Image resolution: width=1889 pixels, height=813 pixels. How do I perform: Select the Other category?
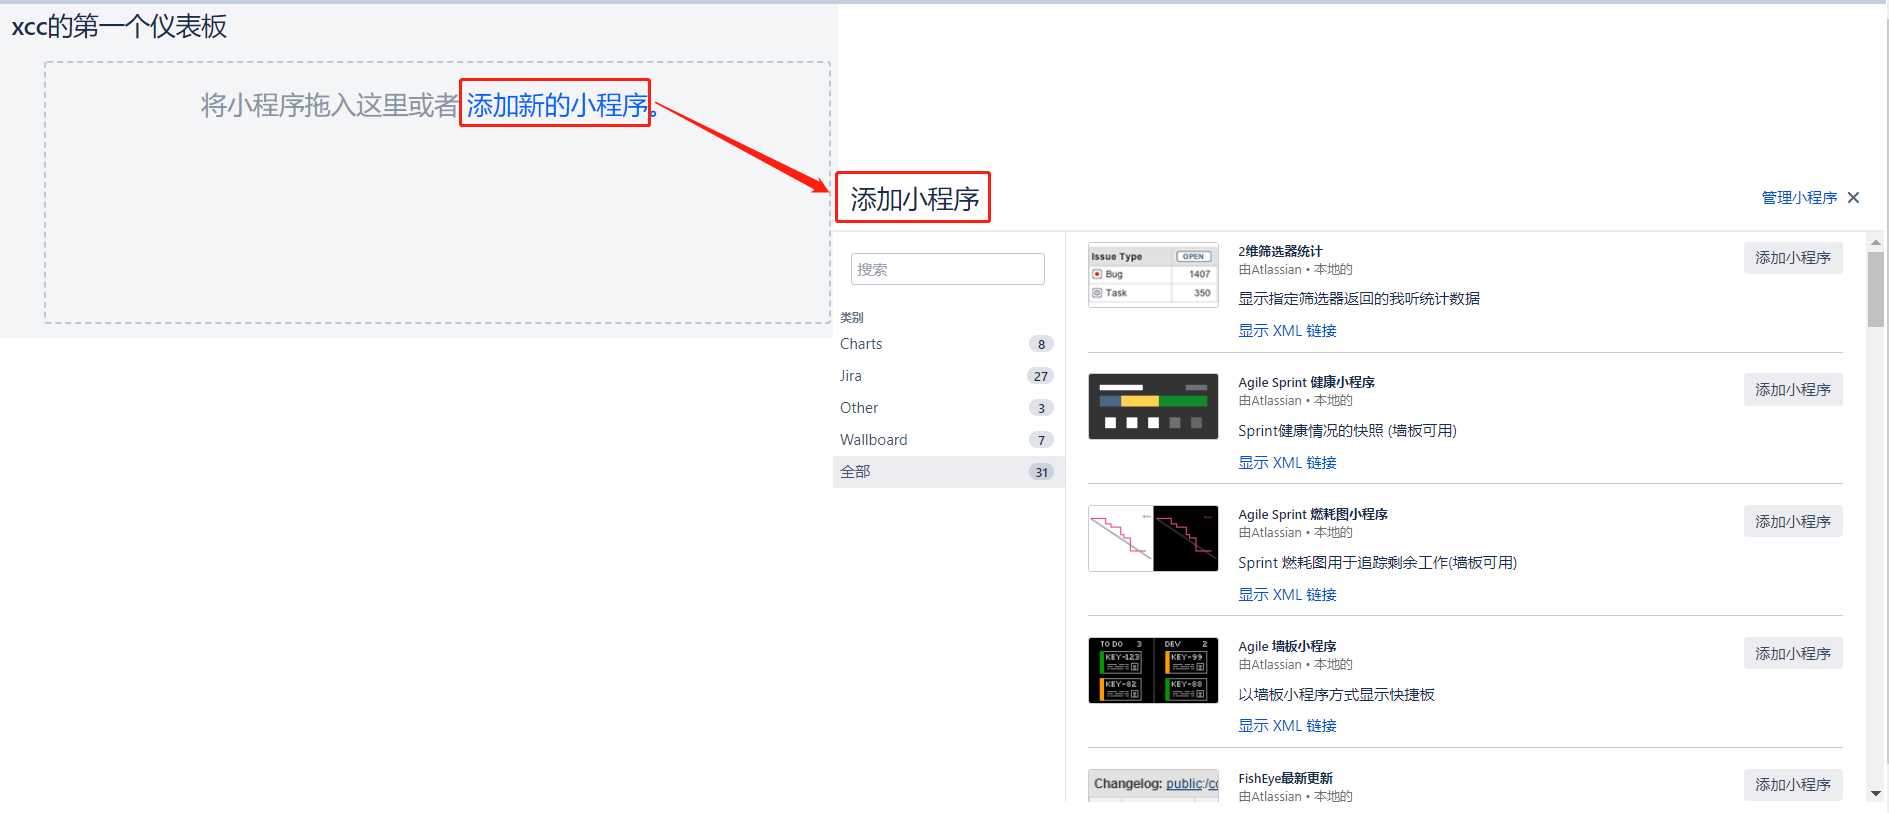point(948,408)
